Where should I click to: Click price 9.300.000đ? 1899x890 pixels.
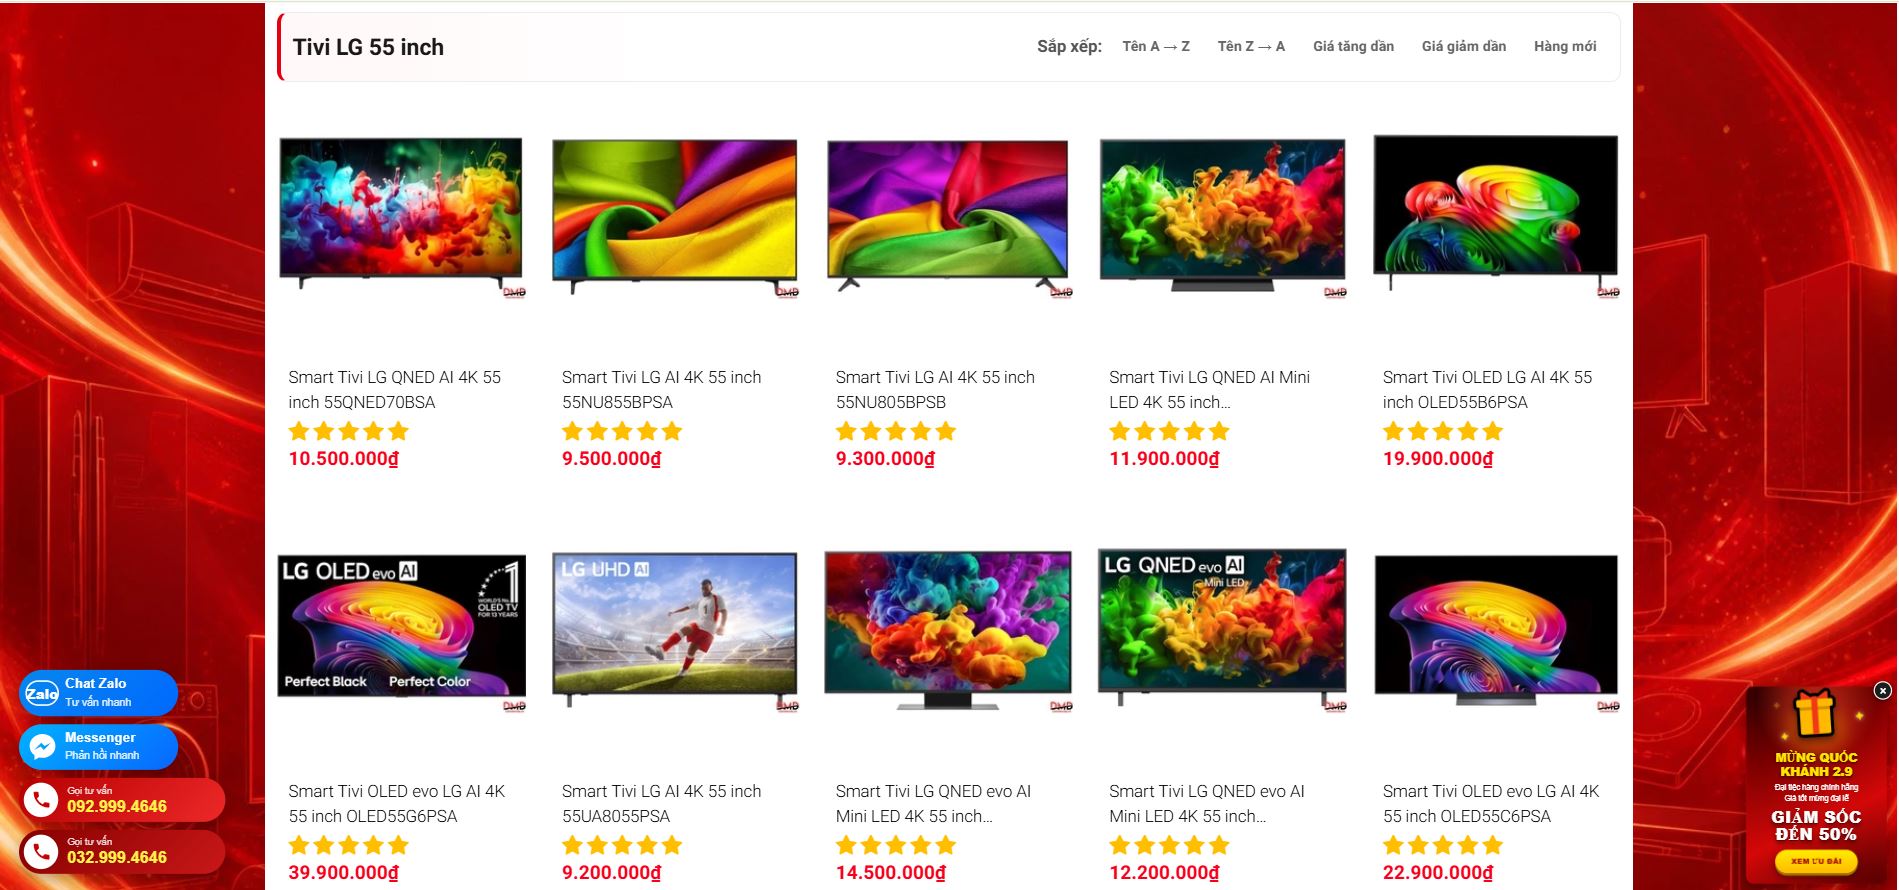(x=885, y=459)
